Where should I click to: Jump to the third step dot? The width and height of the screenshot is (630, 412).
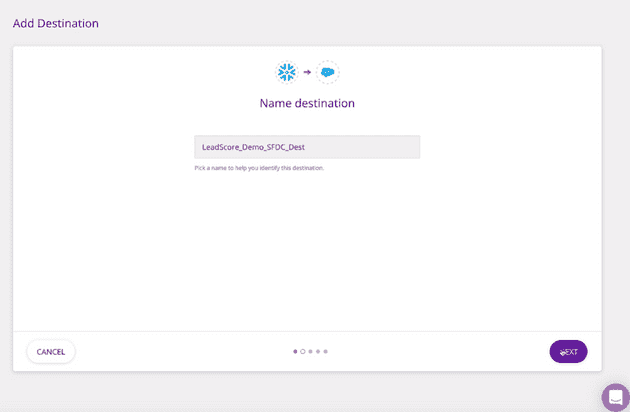point(311,351)
